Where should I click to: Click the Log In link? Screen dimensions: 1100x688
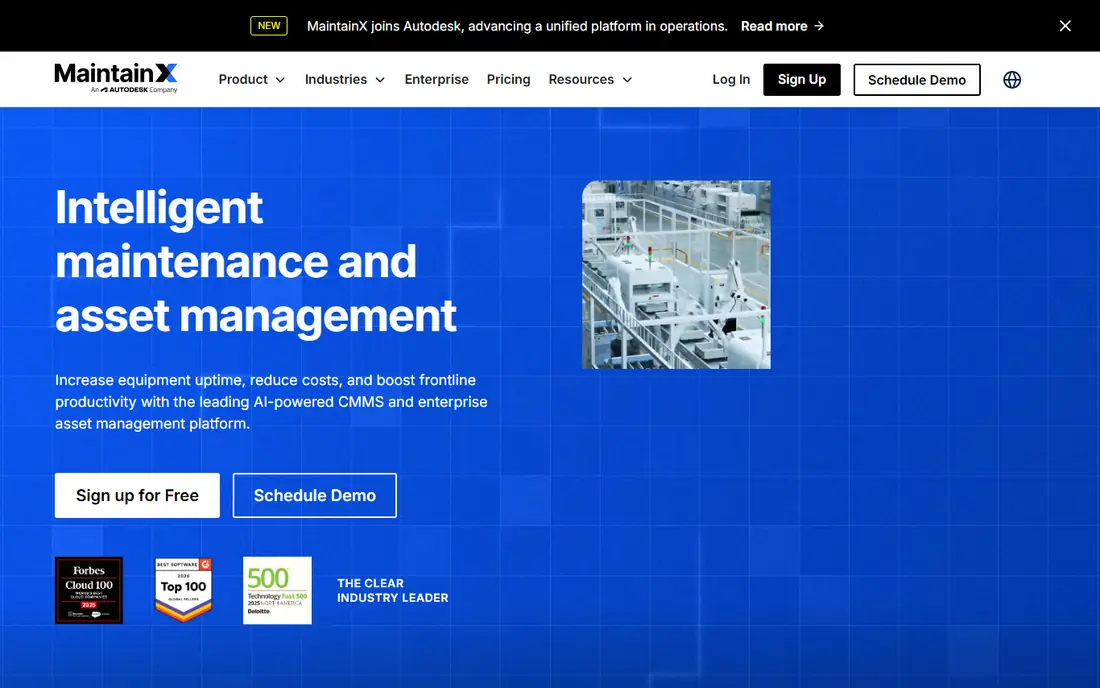[x=731, y=79]
